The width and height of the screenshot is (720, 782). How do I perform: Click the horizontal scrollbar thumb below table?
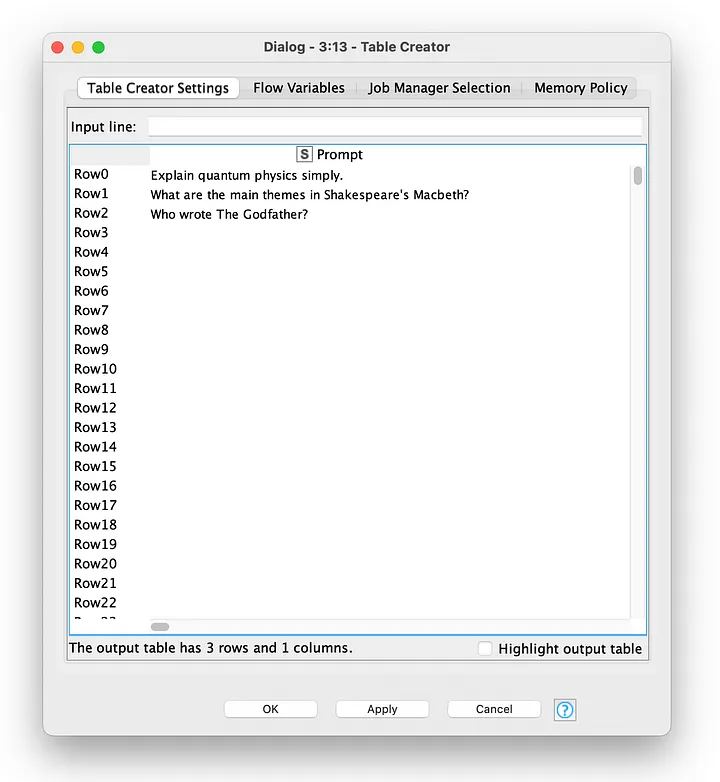pos(160,626)
